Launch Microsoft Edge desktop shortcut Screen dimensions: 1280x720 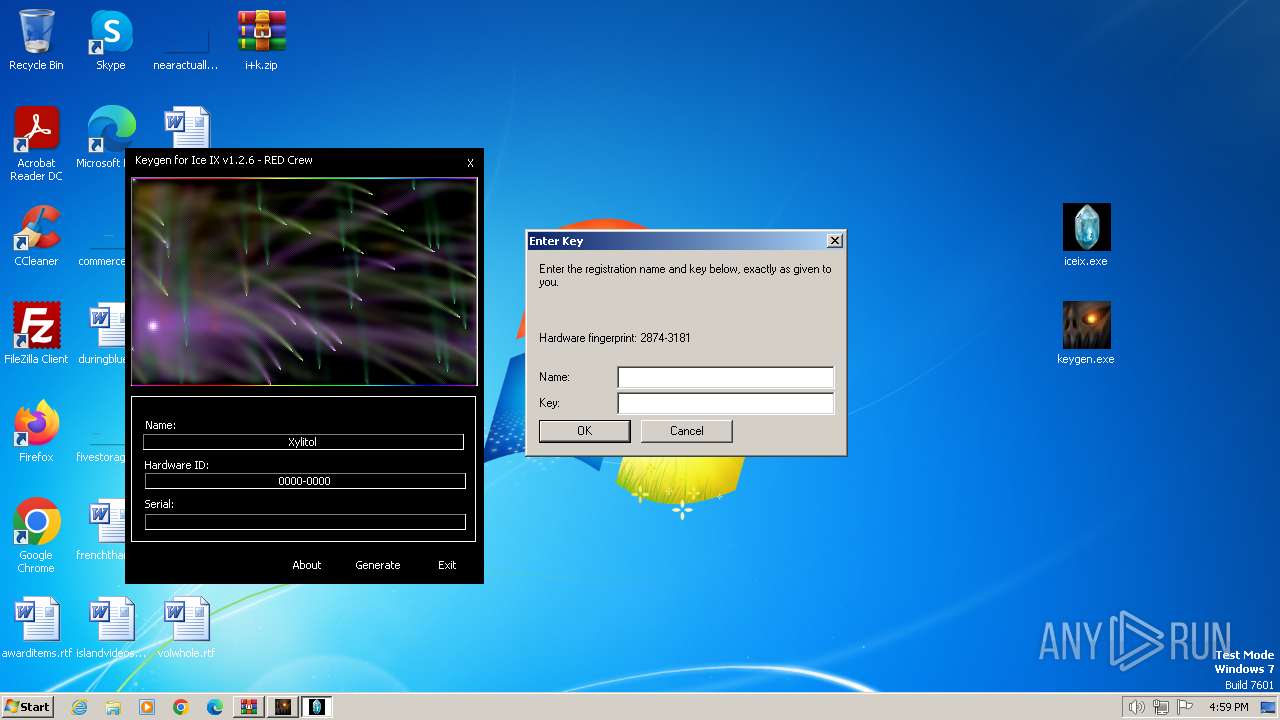[105, 138]
